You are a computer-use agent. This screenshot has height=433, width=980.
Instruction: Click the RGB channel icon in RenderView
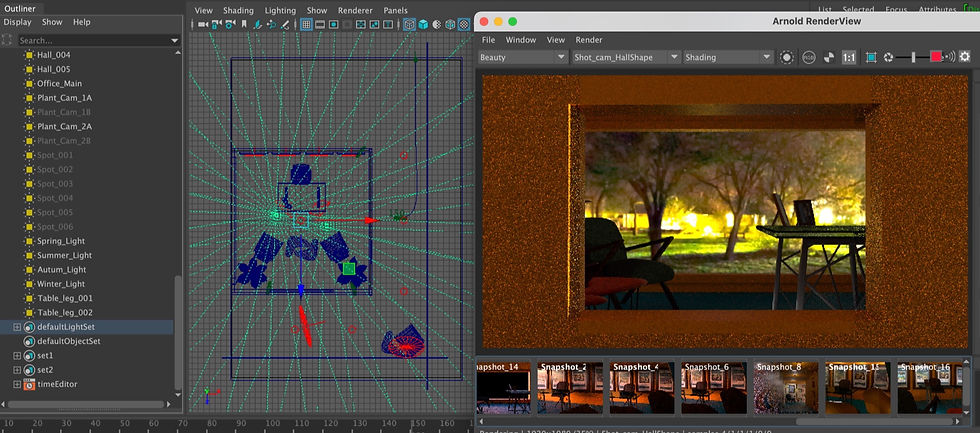click(x=809, y=57)
